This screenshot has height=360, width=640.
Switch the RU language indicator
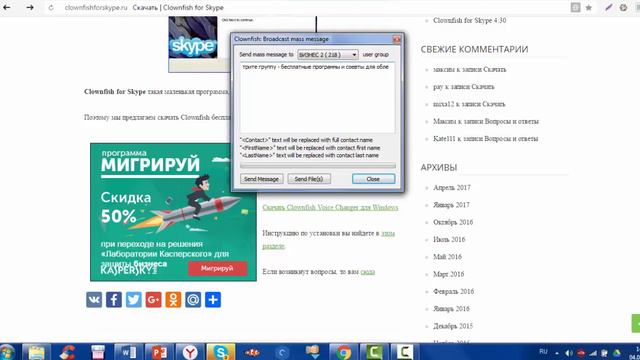pyautogui.click(x=543, y=351)
